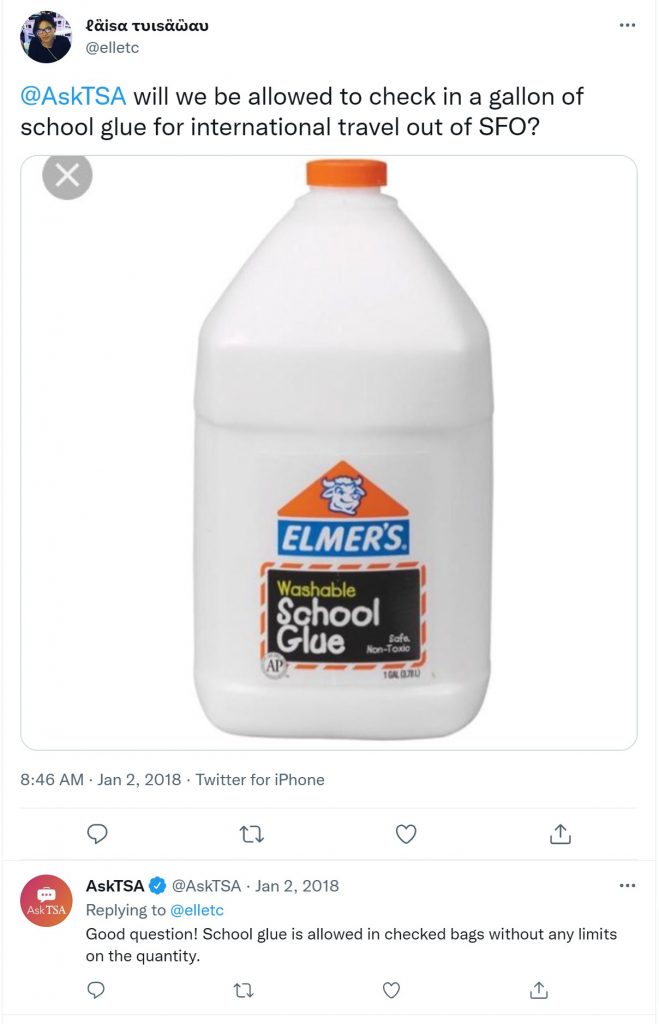The width and height of the screenshot is (659, 1024).
Task: View the elletc profile picture
Action: (x=46, y=37)
